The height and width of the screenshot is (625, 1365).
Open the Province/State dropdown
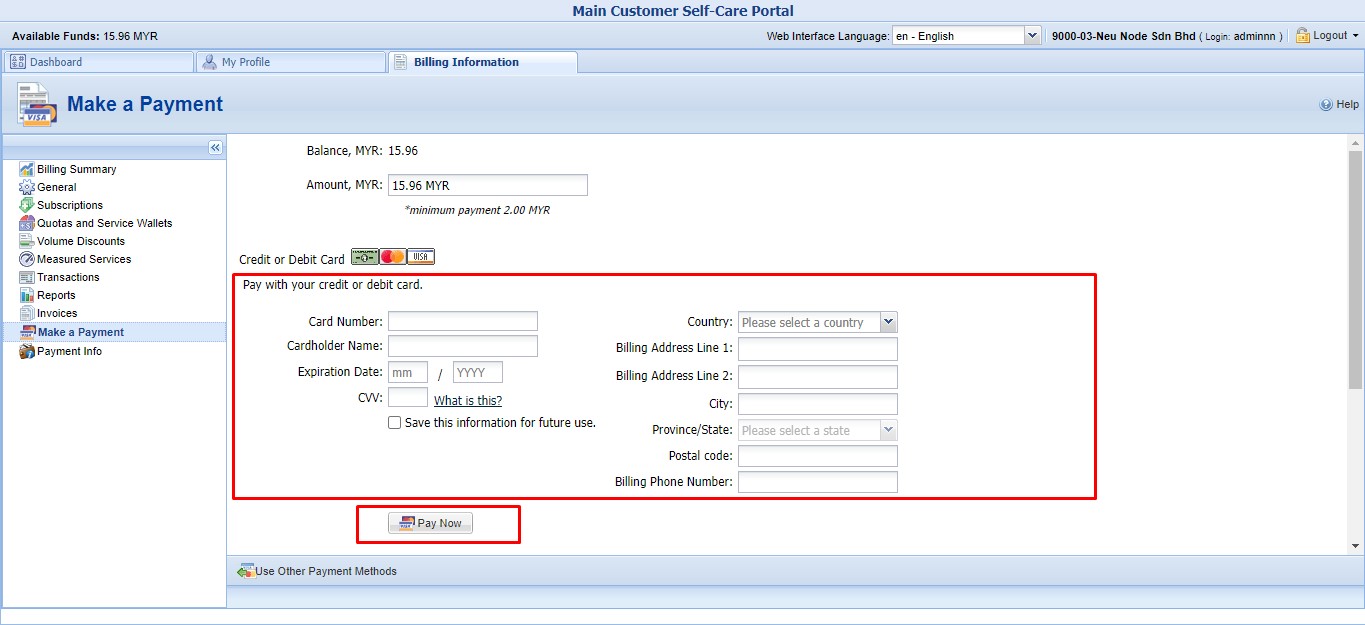888,430
